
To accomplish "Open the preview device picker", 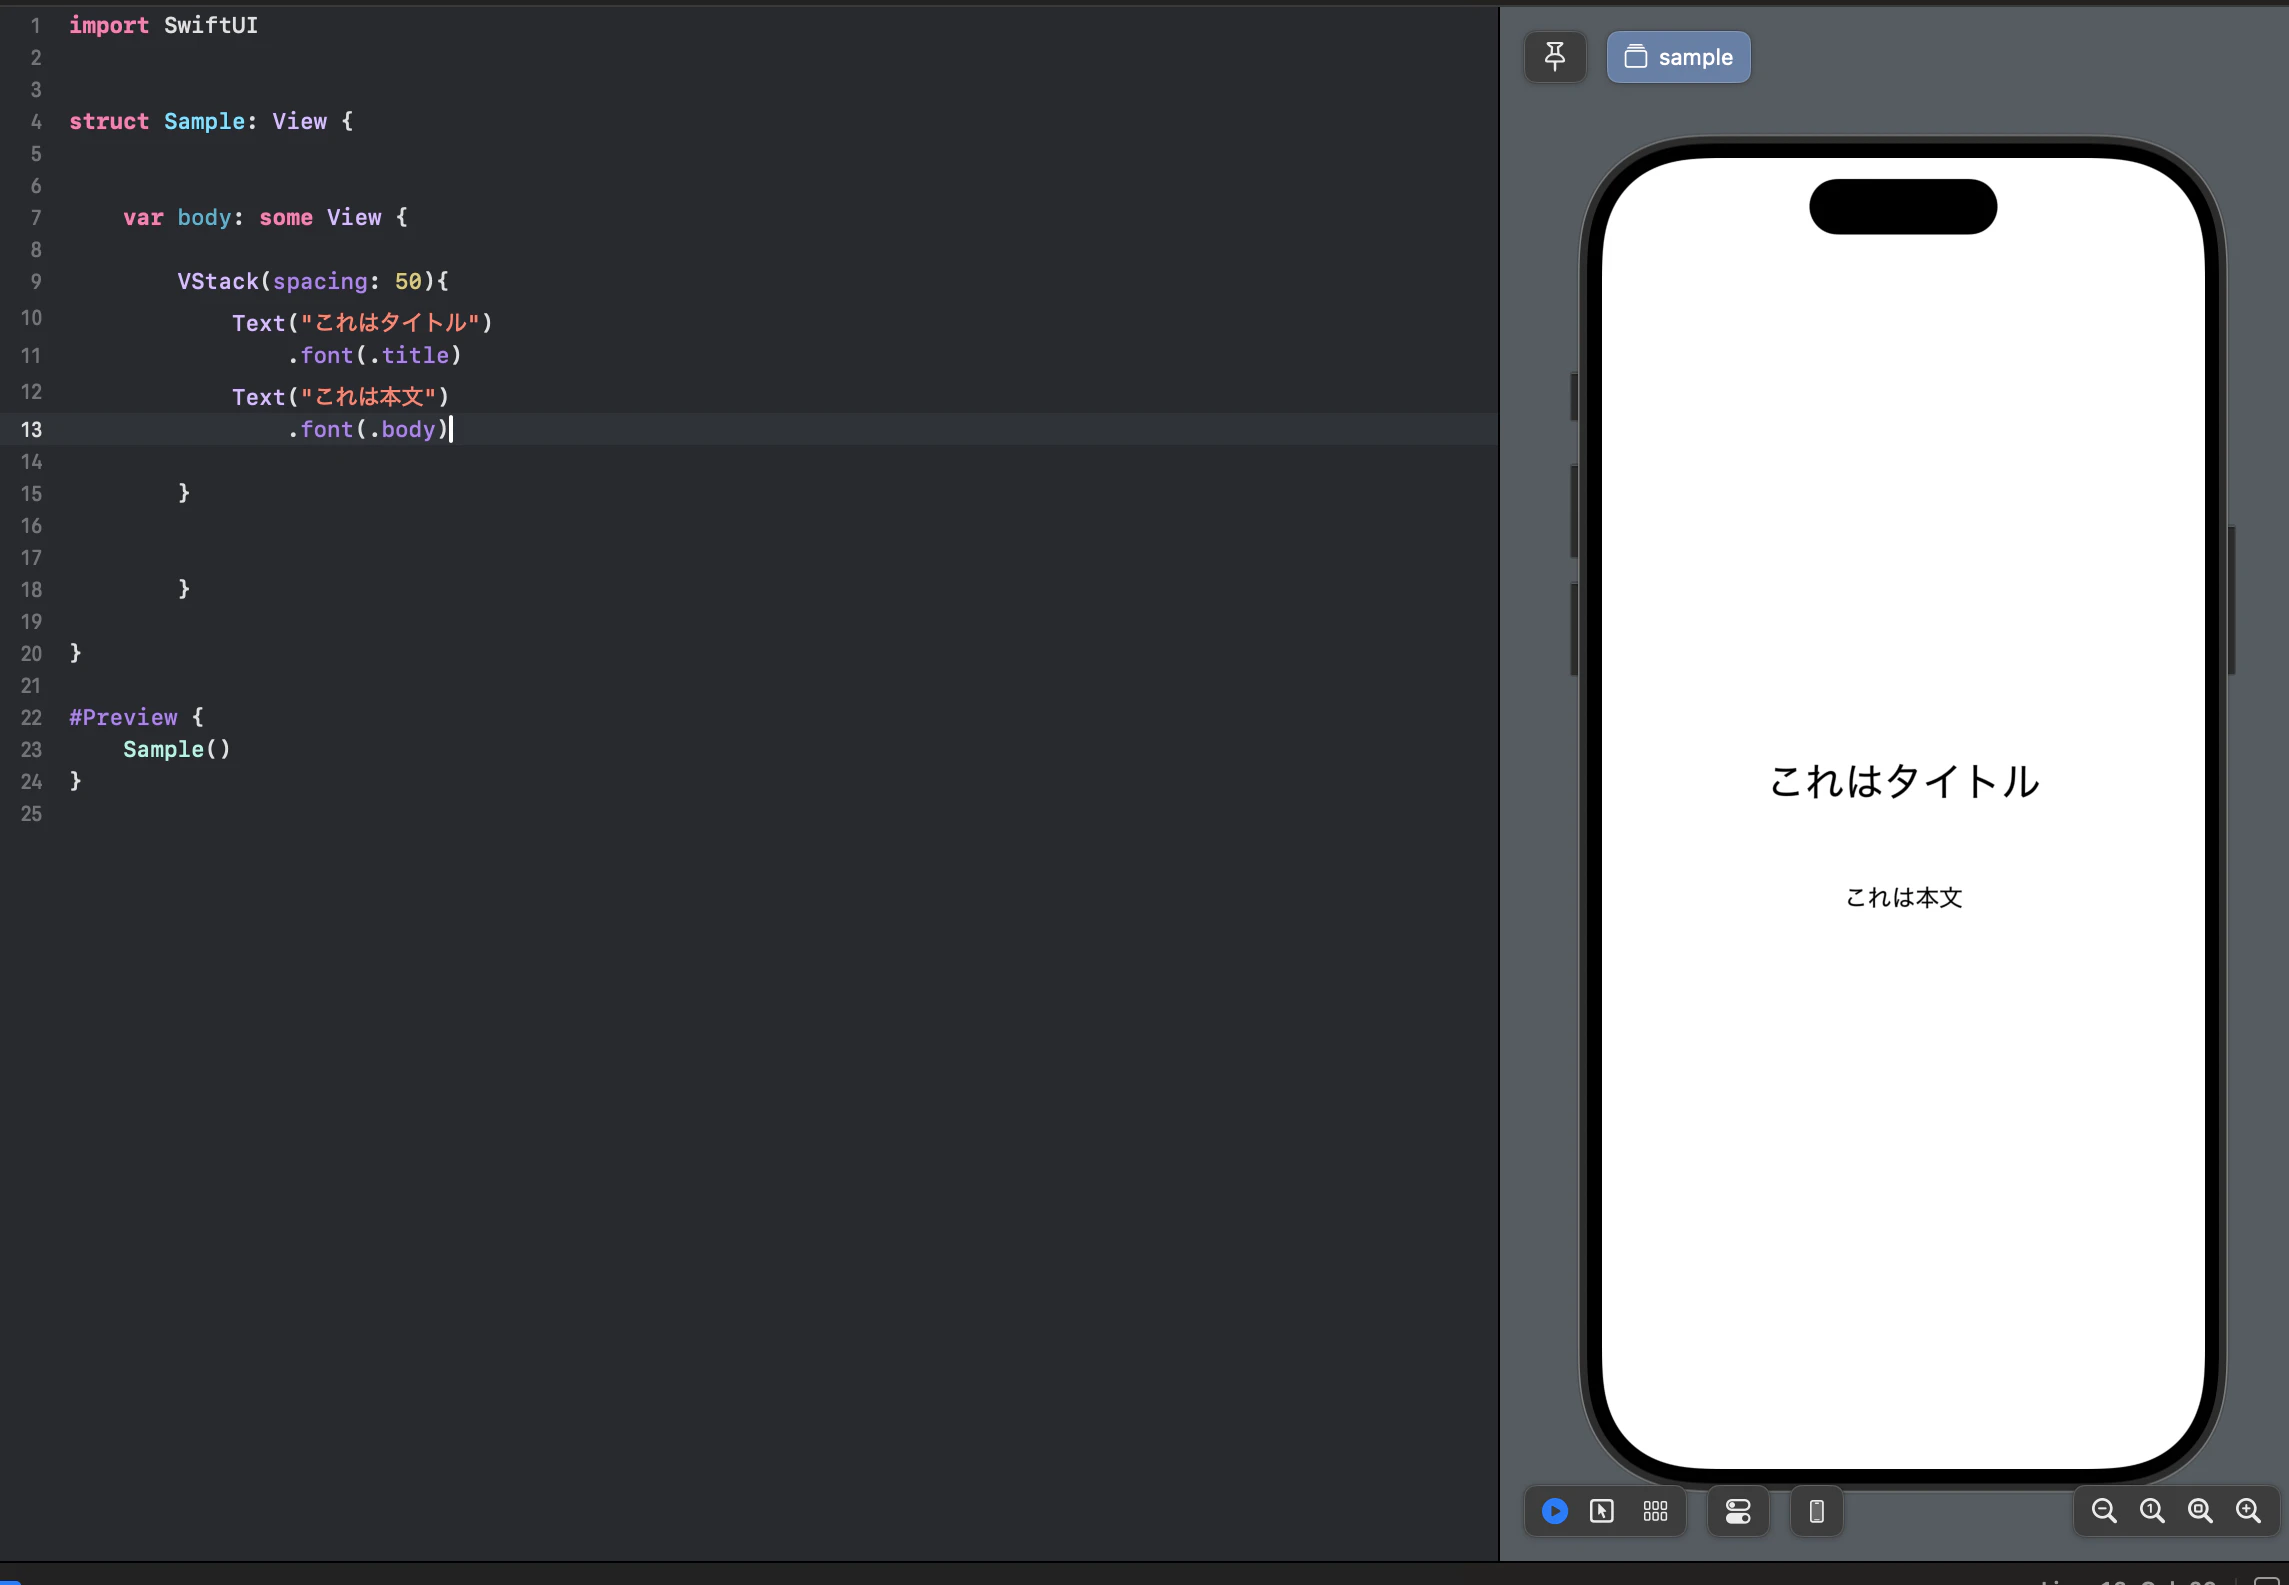I will pyautogui.click(x=1815, y=1511).
